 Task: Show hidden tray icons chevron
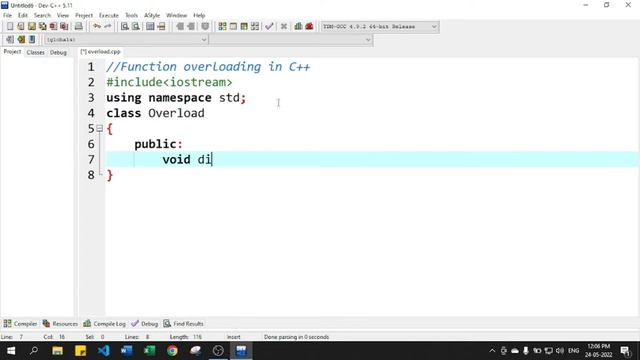(492, 351)
